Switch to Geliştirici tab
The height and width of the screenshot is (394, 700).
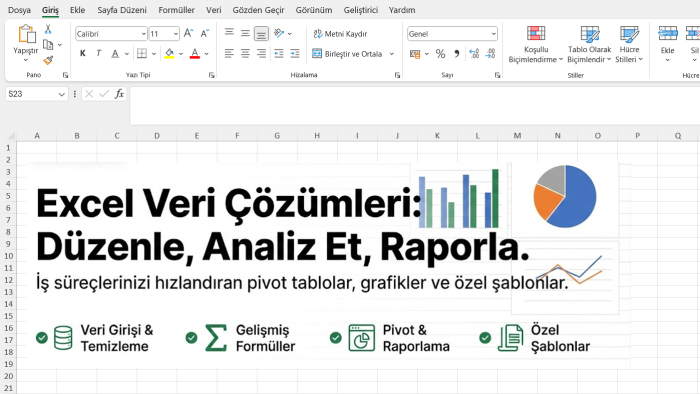(361, 10)
